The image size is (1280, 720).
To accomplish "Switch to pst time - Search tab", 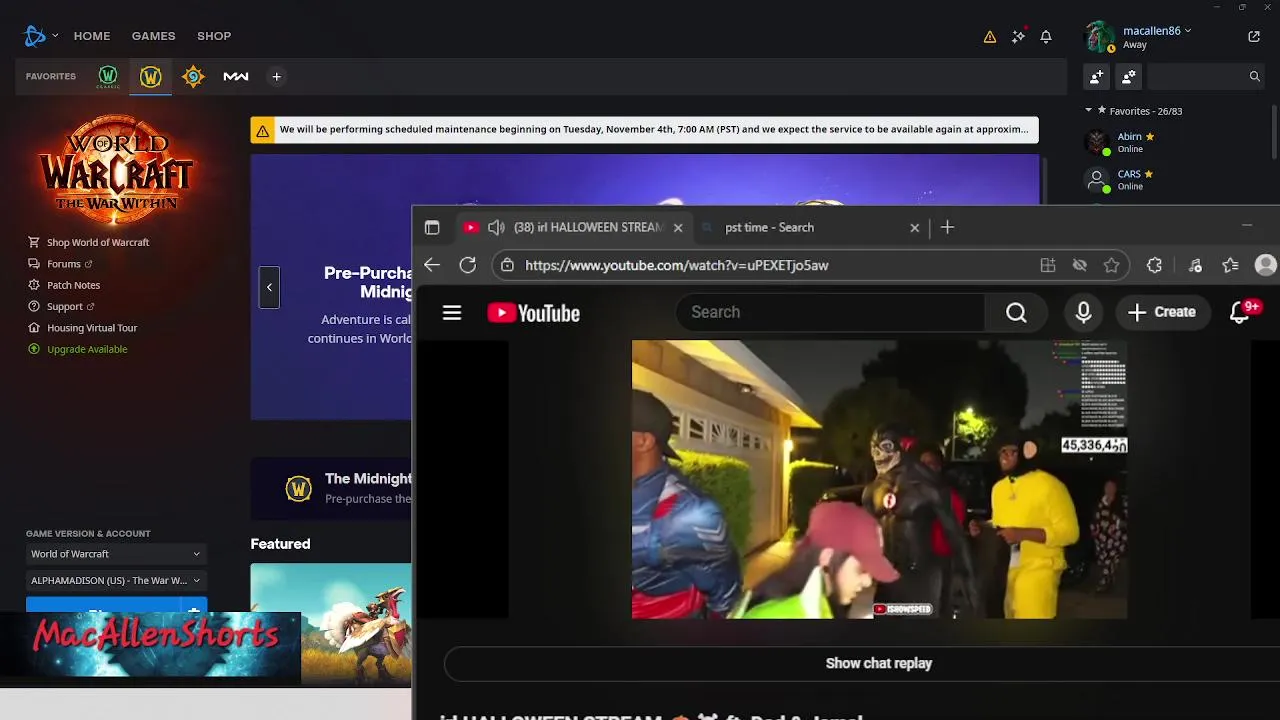I will 810,227.
